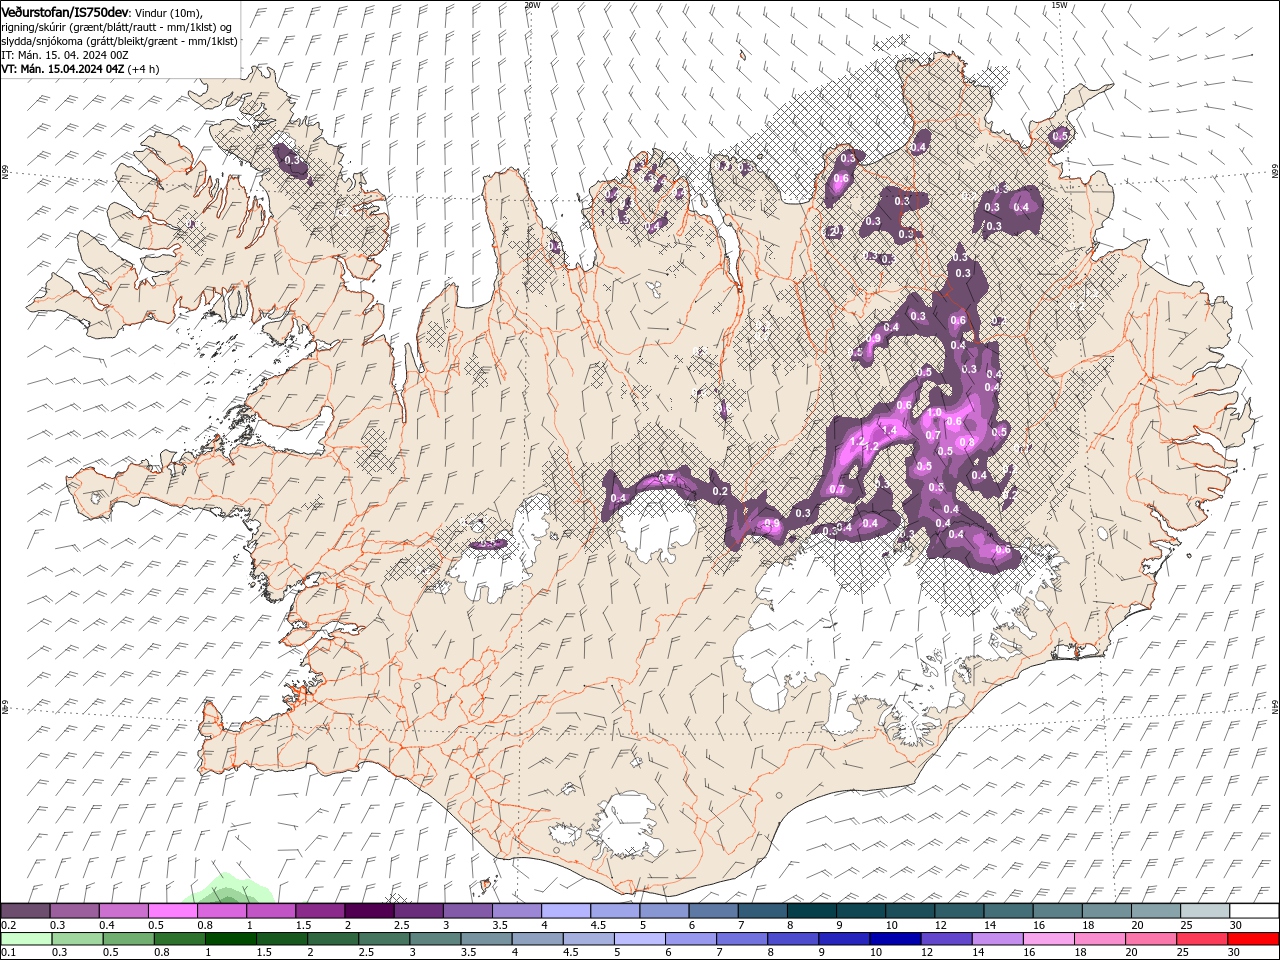1280x960 pixels.
Task: Click the 20W longitude label at top
Action: [532, 4]
